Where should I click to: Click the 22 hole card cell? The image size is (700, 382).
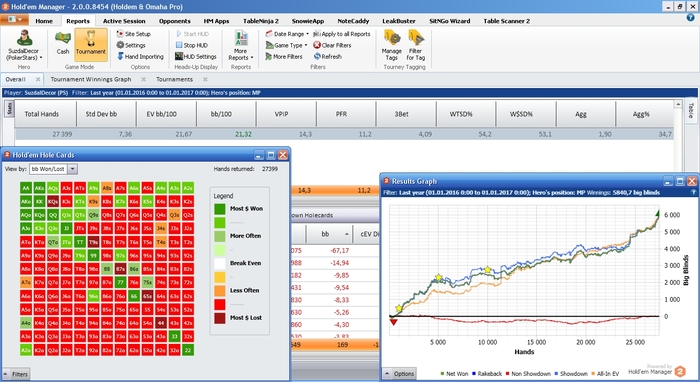188,350
